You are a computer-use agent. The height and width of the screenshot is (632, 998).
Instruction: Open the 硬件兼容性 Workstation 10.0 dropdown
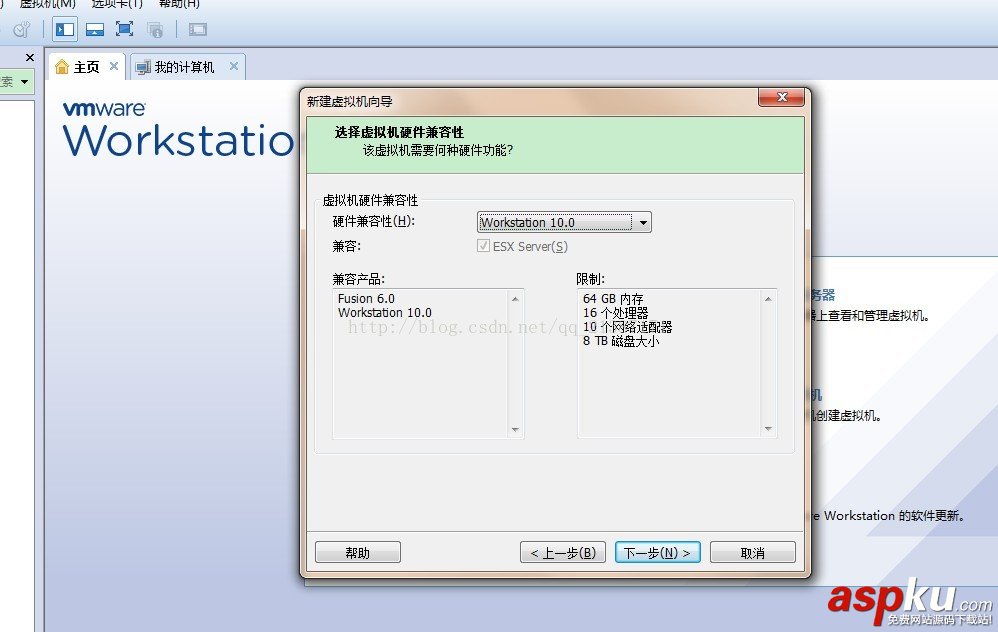pos(564,222)
